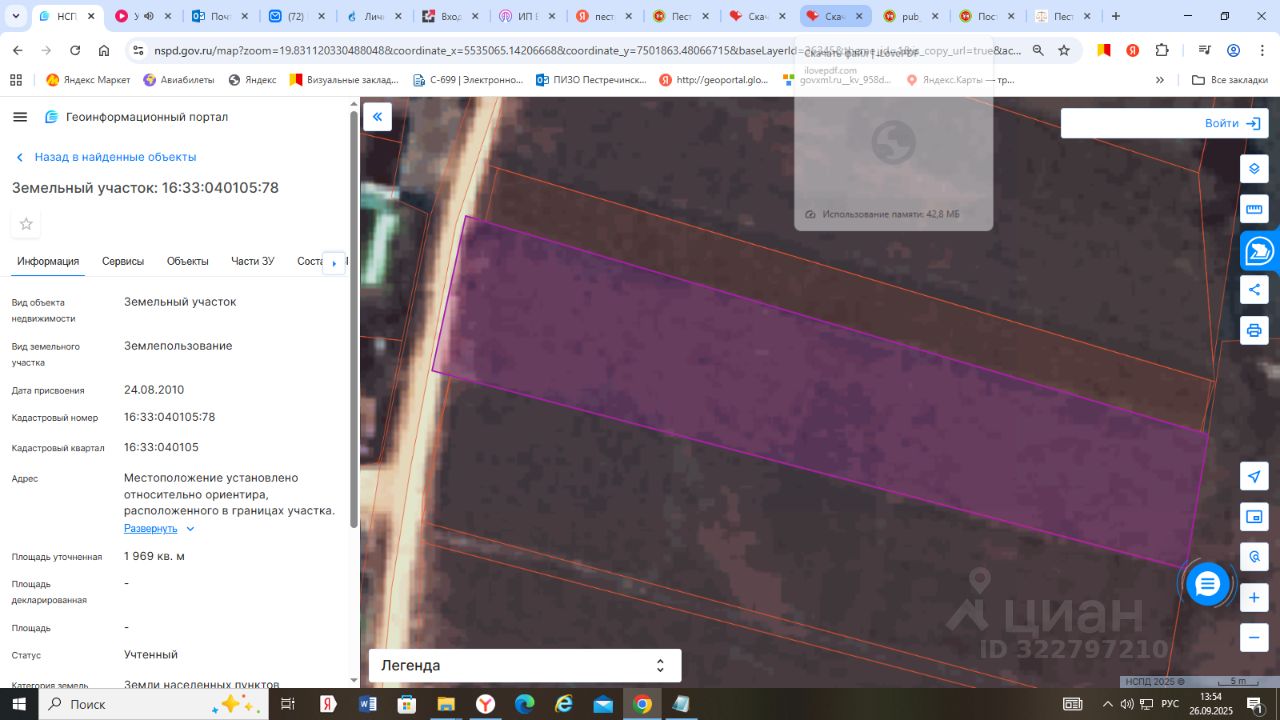Zoom in the map with plus button

tap(1254, 598)
